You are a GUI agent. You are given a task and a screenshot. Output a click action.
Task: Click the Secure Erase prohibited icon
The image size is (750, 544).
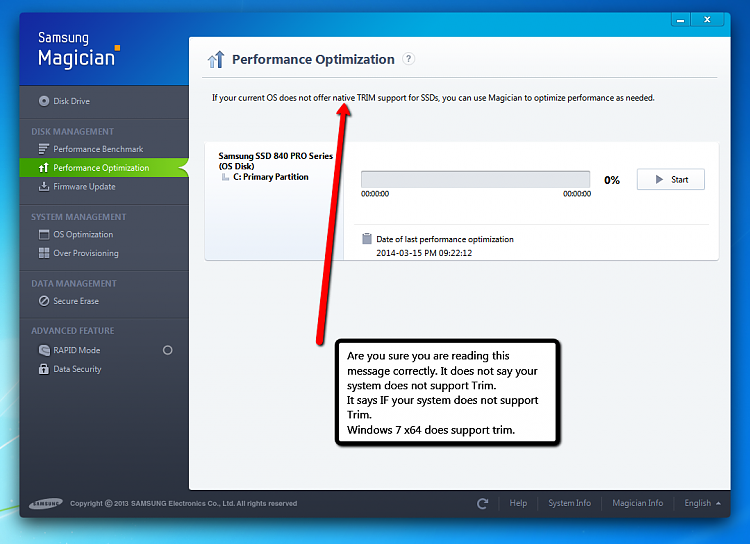[44, 301]
